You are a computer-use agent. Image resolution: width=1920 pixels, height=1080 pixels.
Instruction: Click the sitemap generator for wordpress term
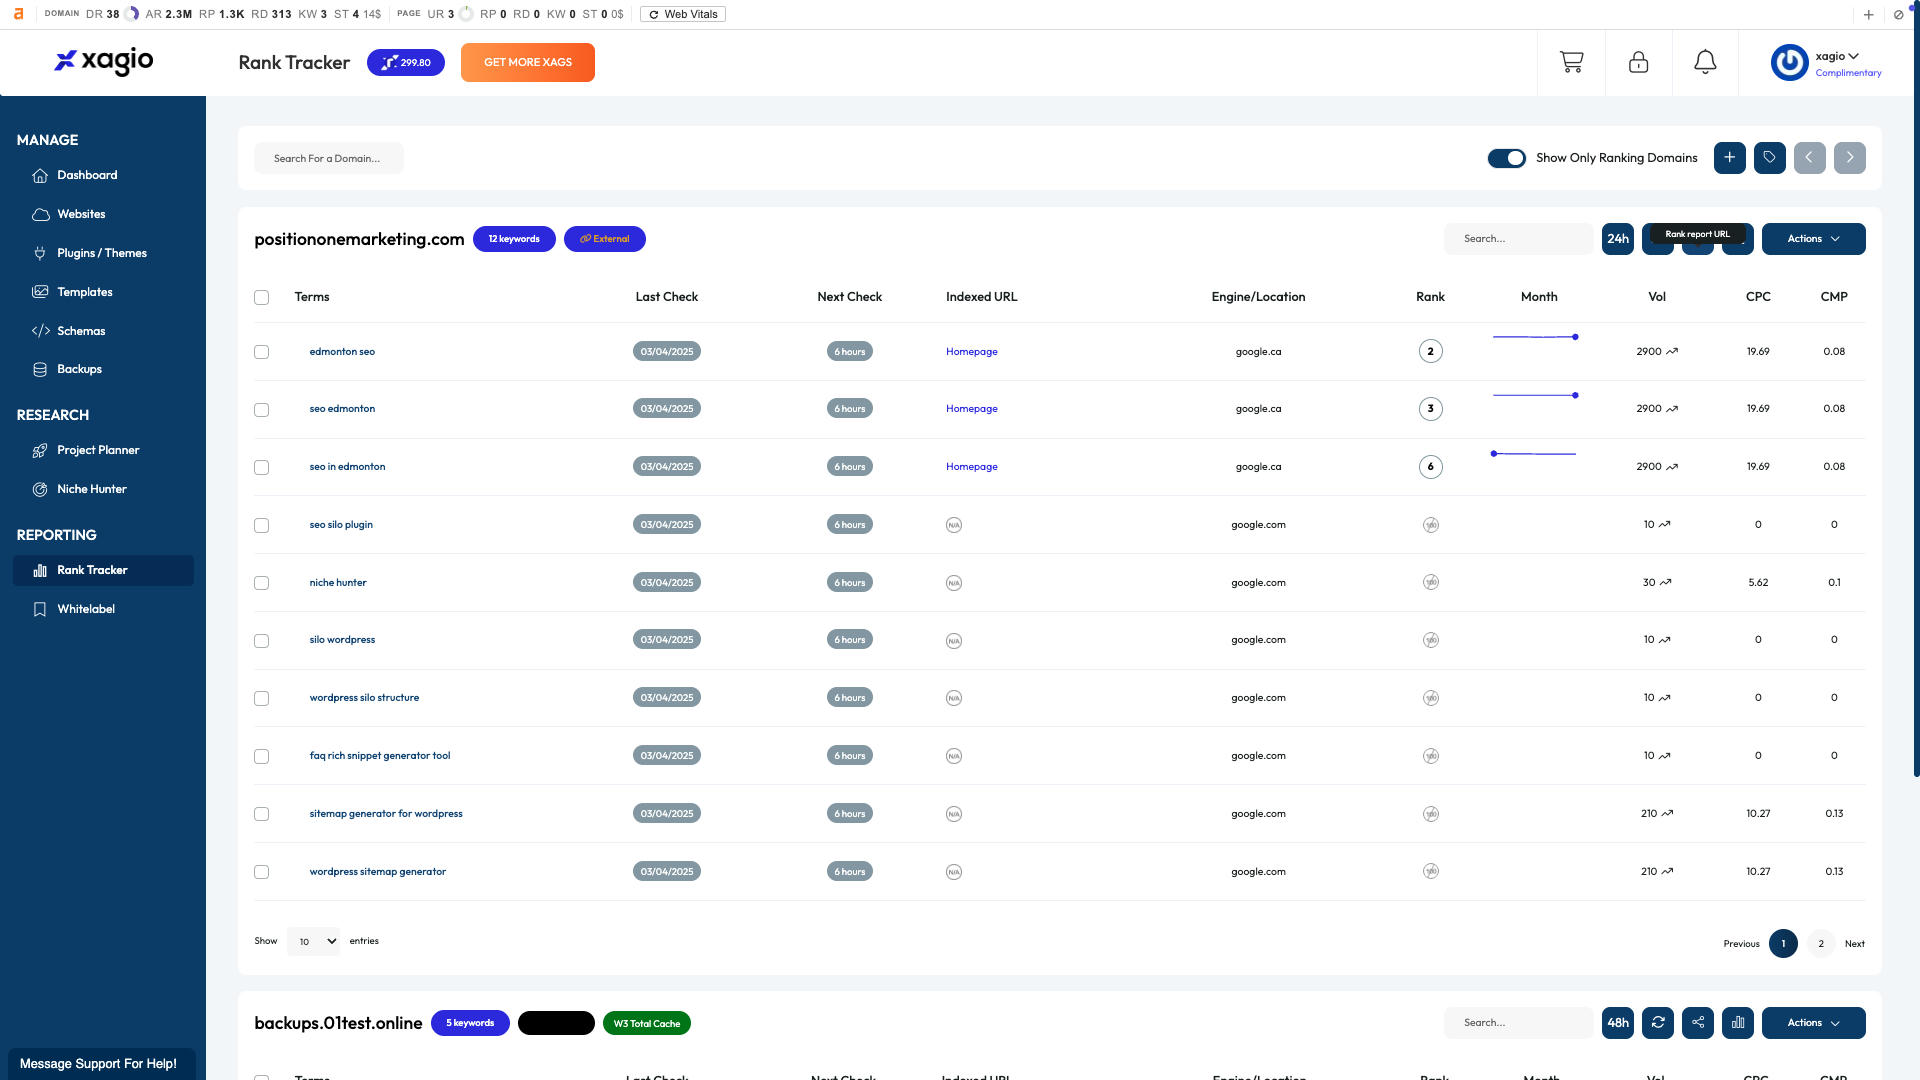click(386, 814)
